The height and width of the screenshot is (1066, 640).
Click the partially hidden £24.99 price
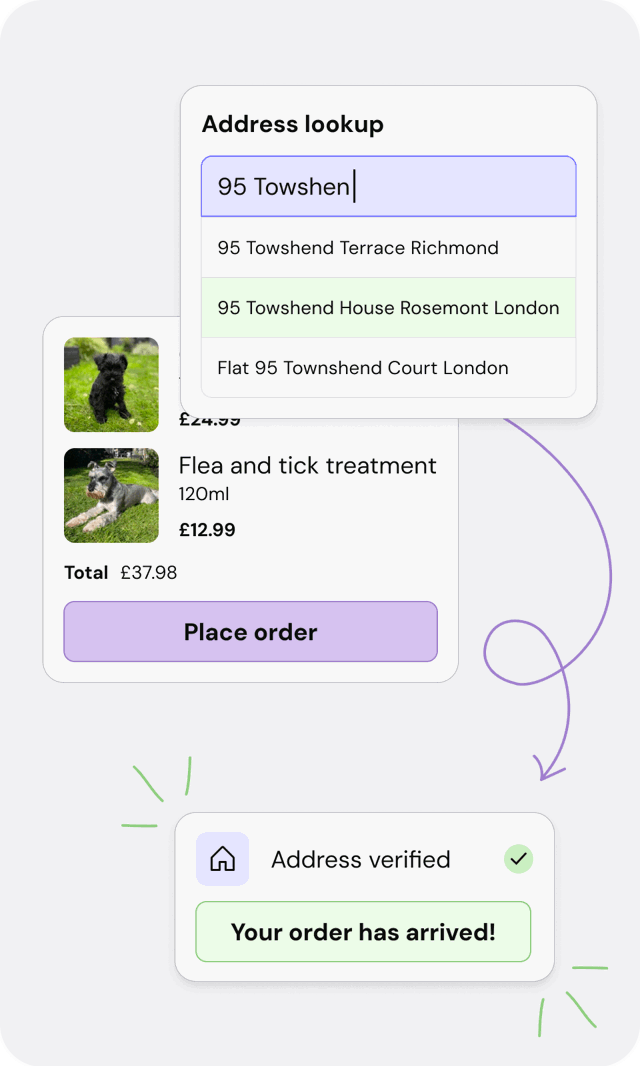pyautogui.click(x=209, y=422)
